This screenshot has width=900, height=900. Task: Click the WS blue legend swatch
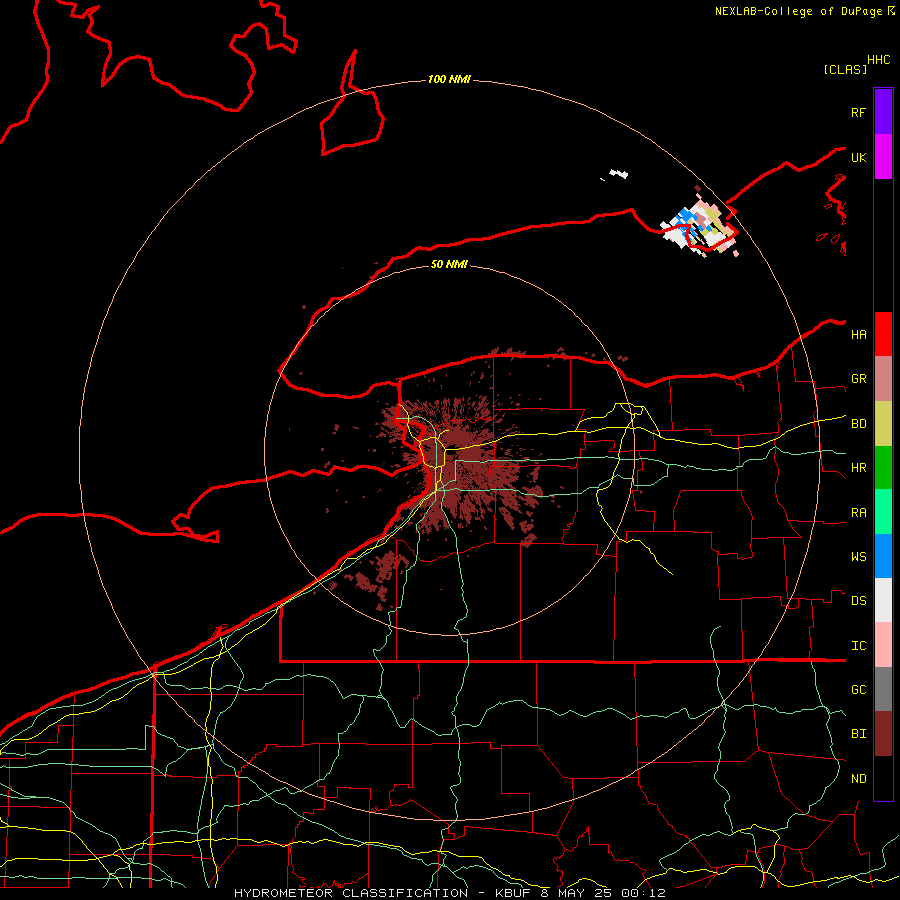tap(883, 556)
